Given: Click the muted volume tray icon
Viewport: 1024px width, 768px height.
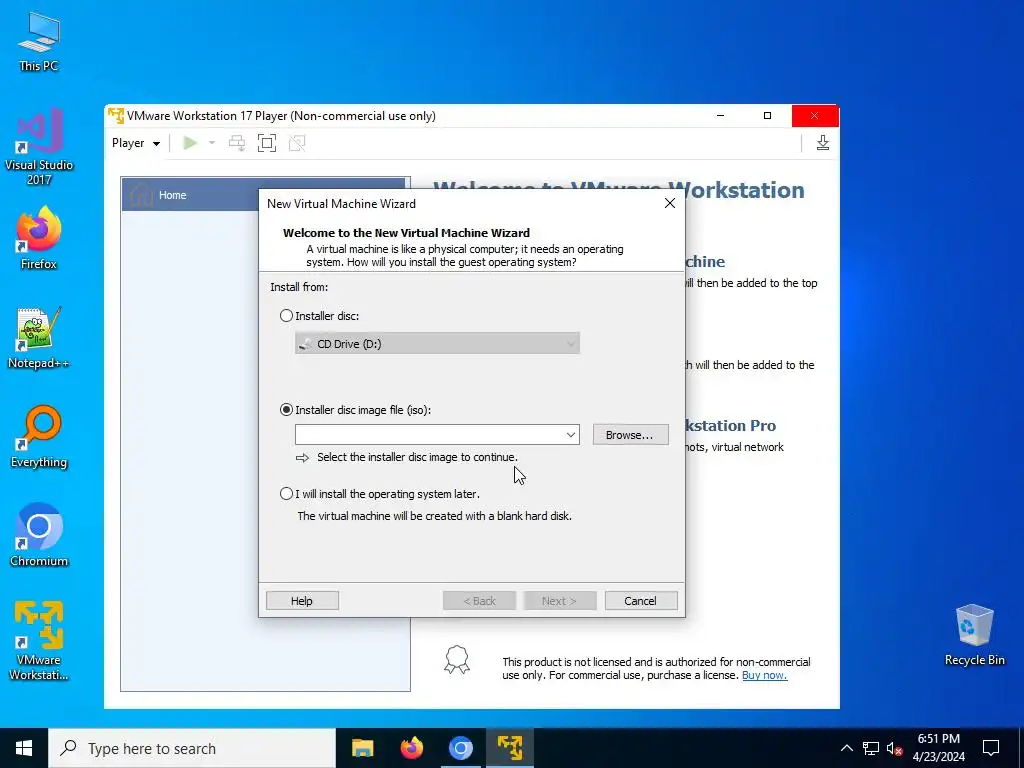Looking at the screenshot, I should point(894,748).
